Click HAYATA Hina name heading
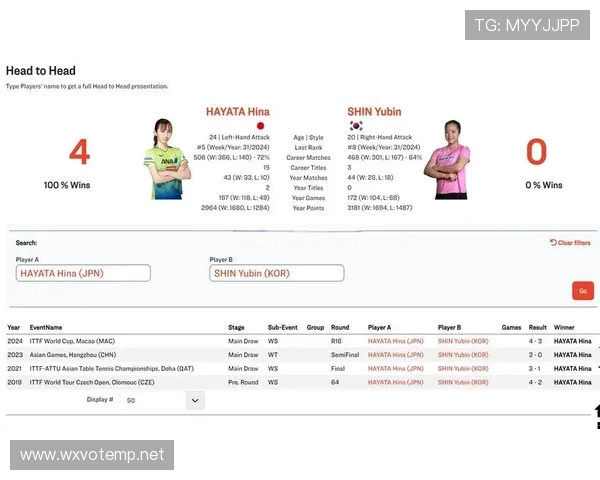The image size is (600, 480). (238, 112)
